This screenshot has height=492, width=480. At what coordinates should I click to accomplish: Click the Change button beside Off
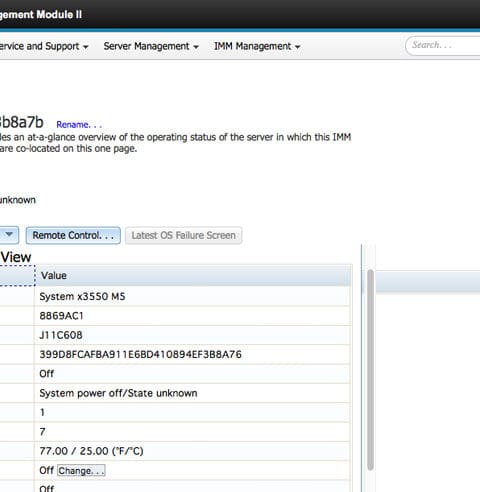81,471
